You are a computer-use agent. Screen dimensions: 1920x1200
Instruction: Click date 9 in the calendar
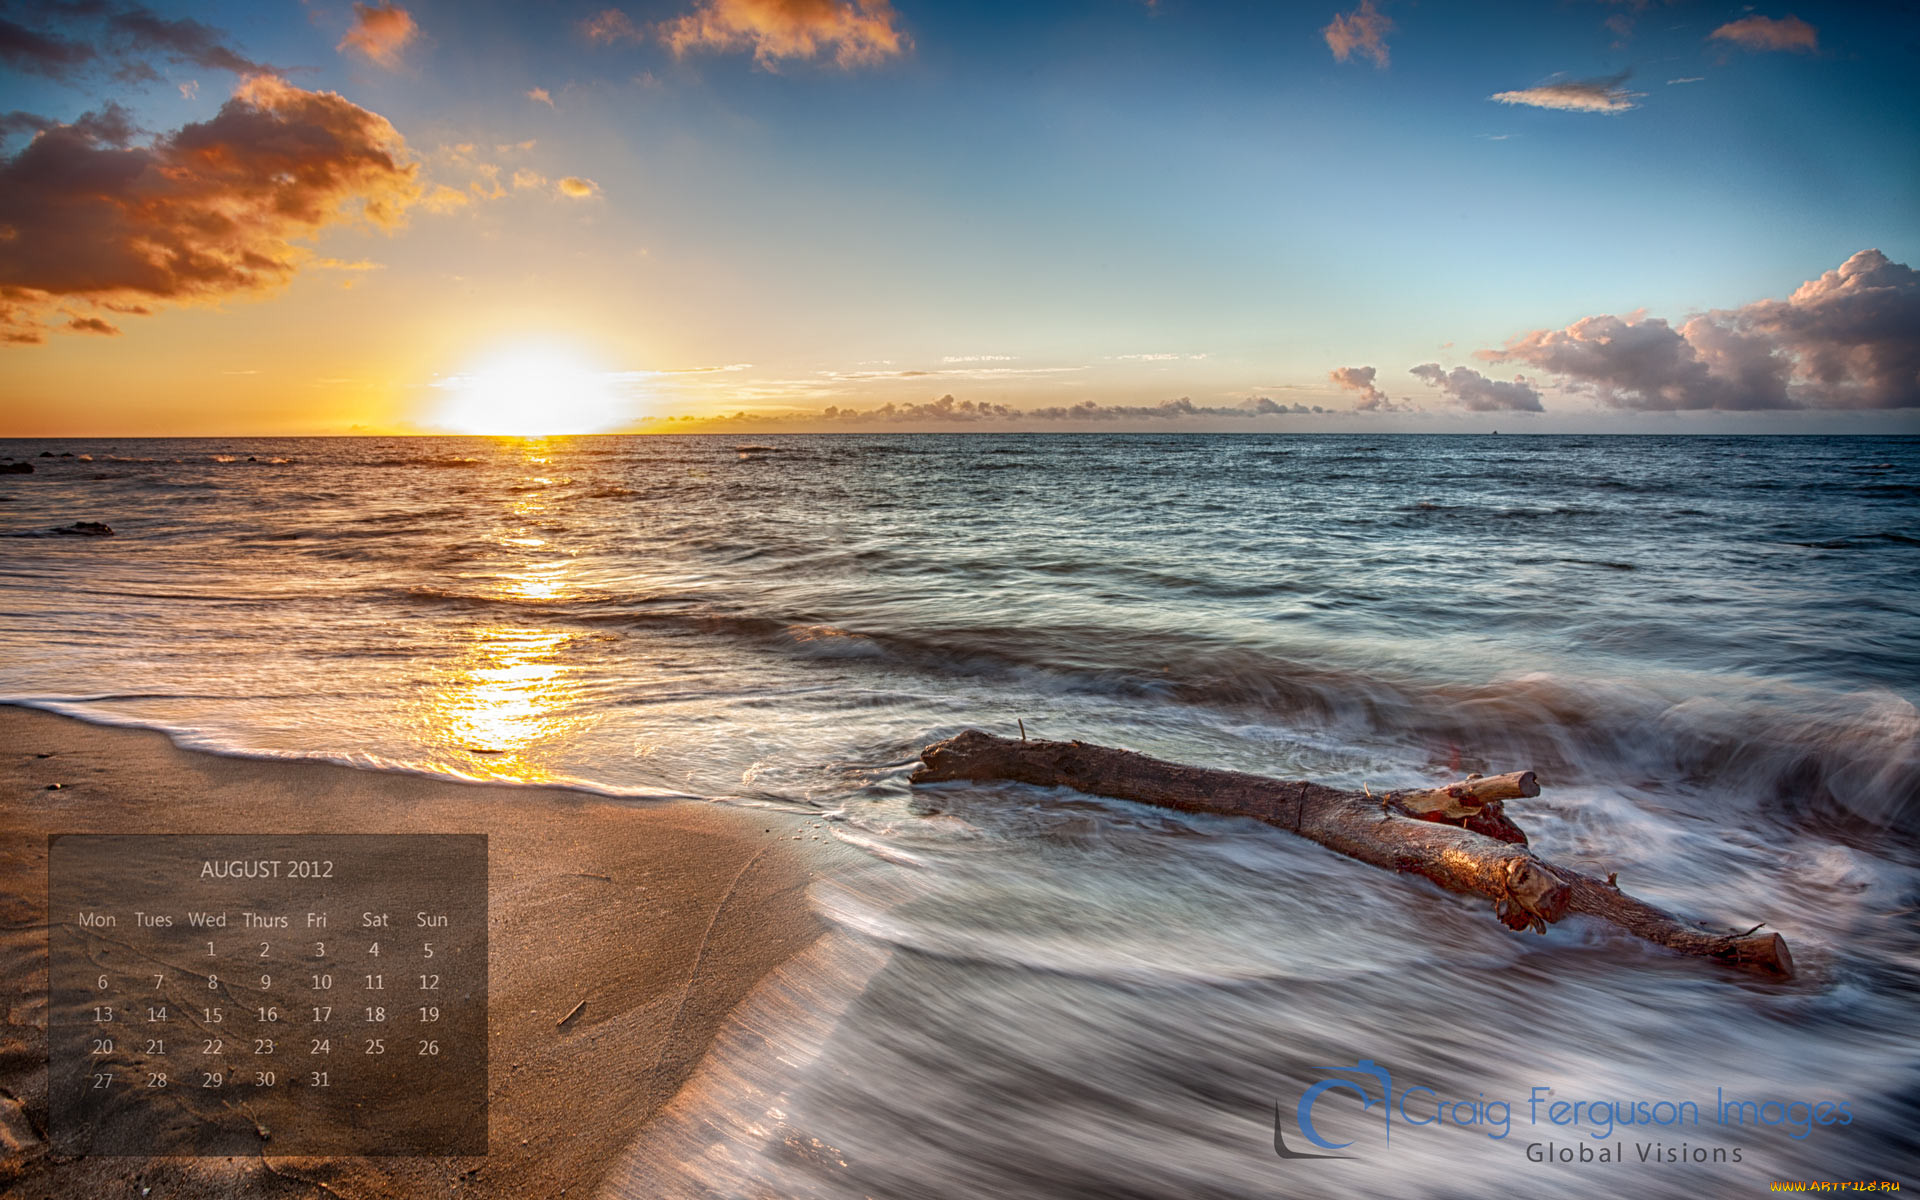(x=265, y=982)
